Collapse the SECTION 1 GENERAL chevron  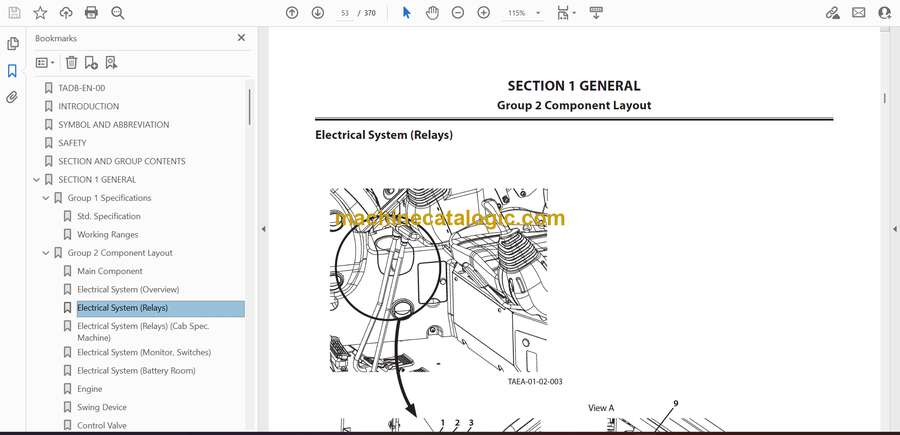[x=37, y=180]
